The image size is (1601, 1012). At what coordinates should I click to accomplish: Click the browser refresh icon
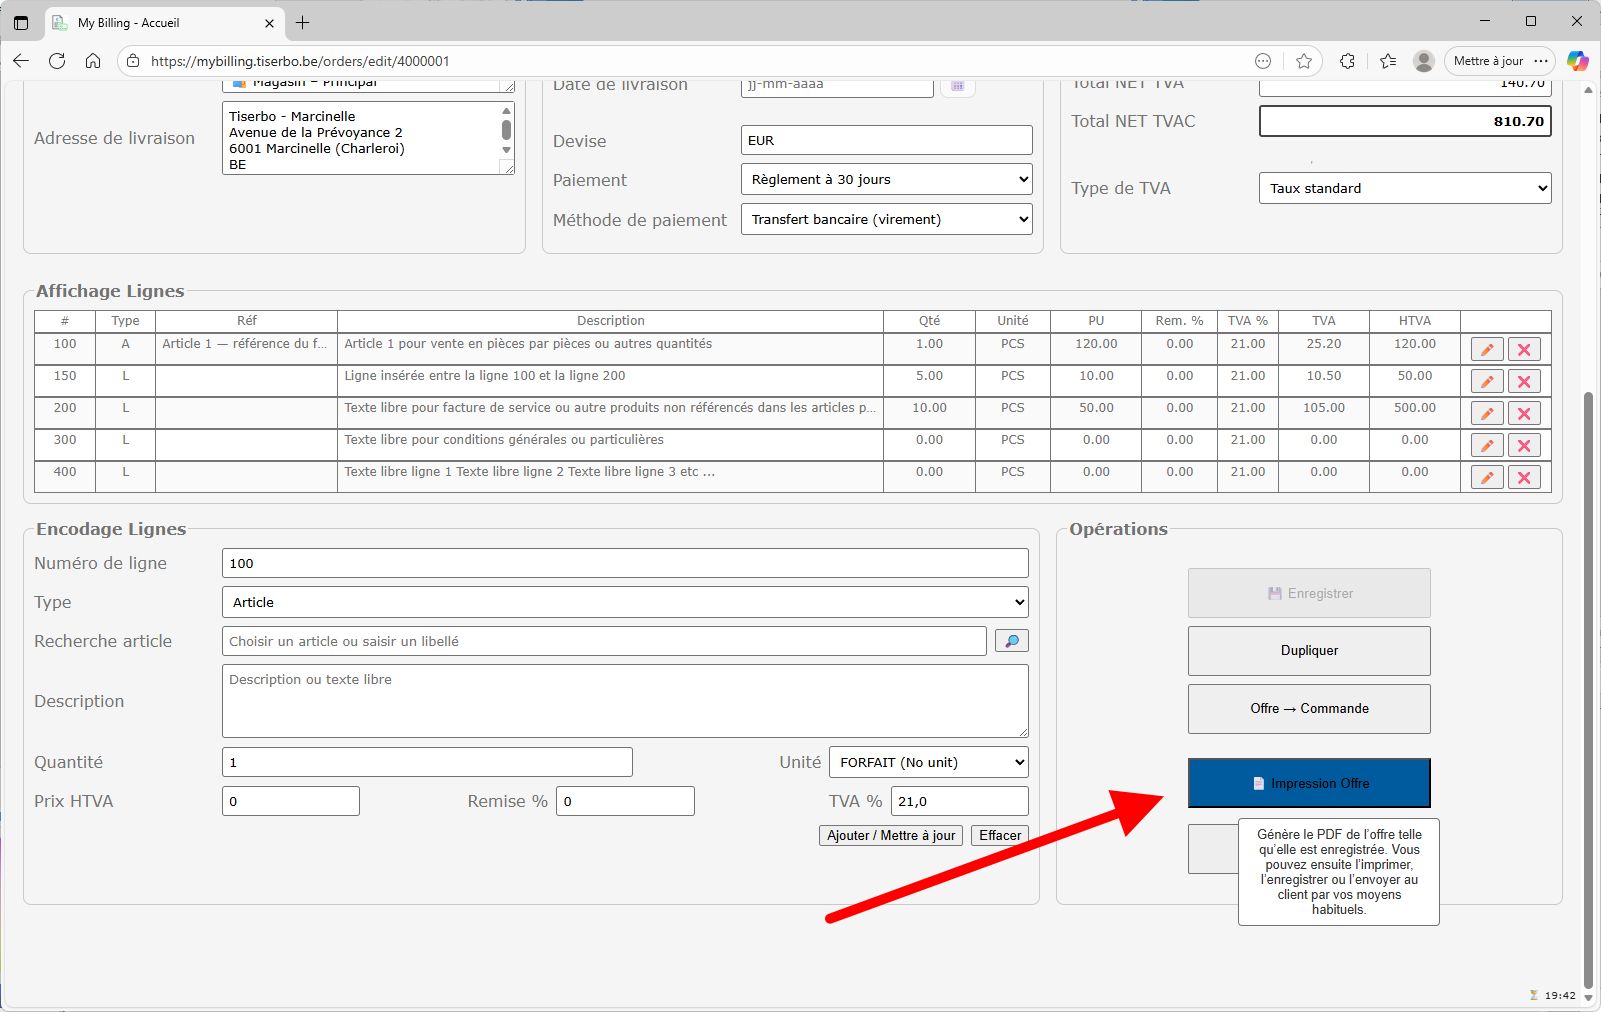(x=57, y=61)
